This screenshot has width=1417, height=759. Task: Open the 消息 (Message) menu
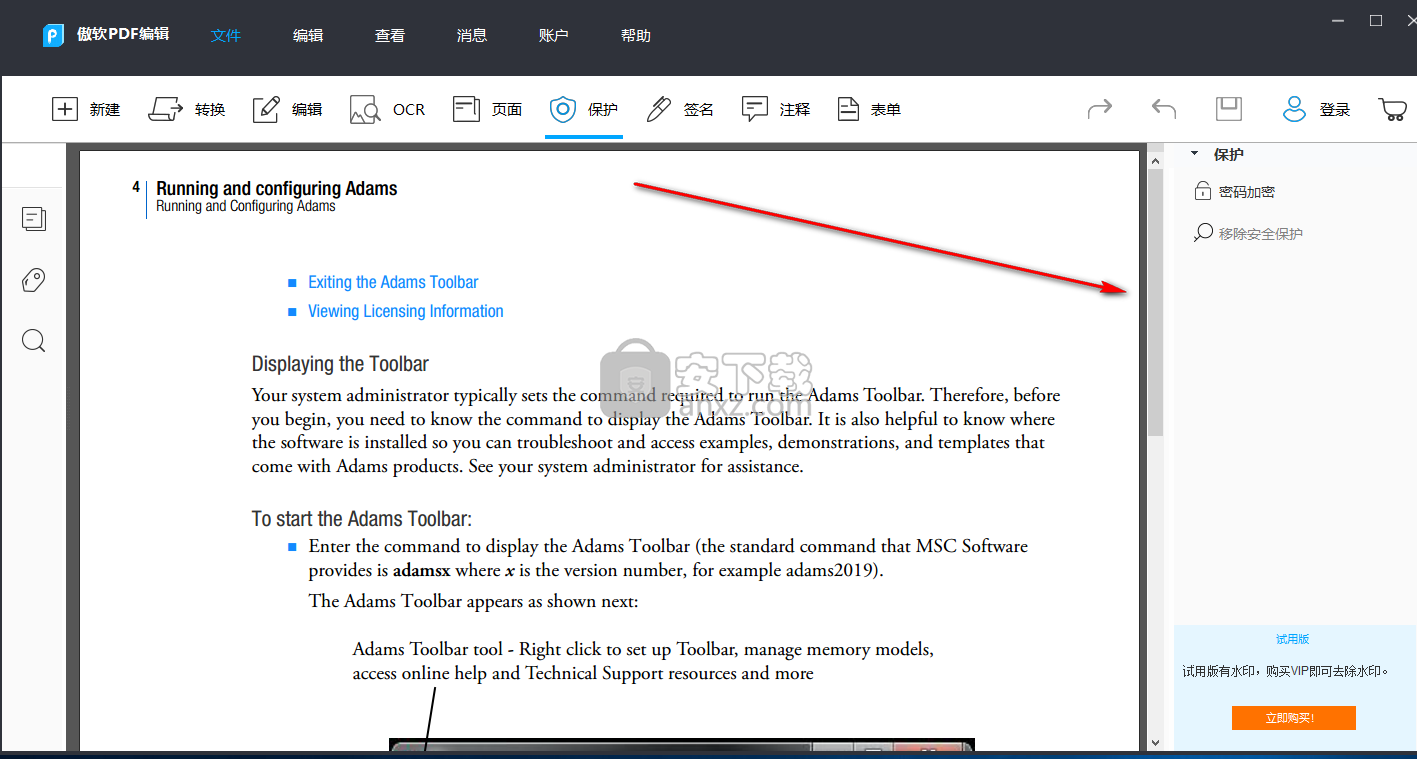point(472,35)
